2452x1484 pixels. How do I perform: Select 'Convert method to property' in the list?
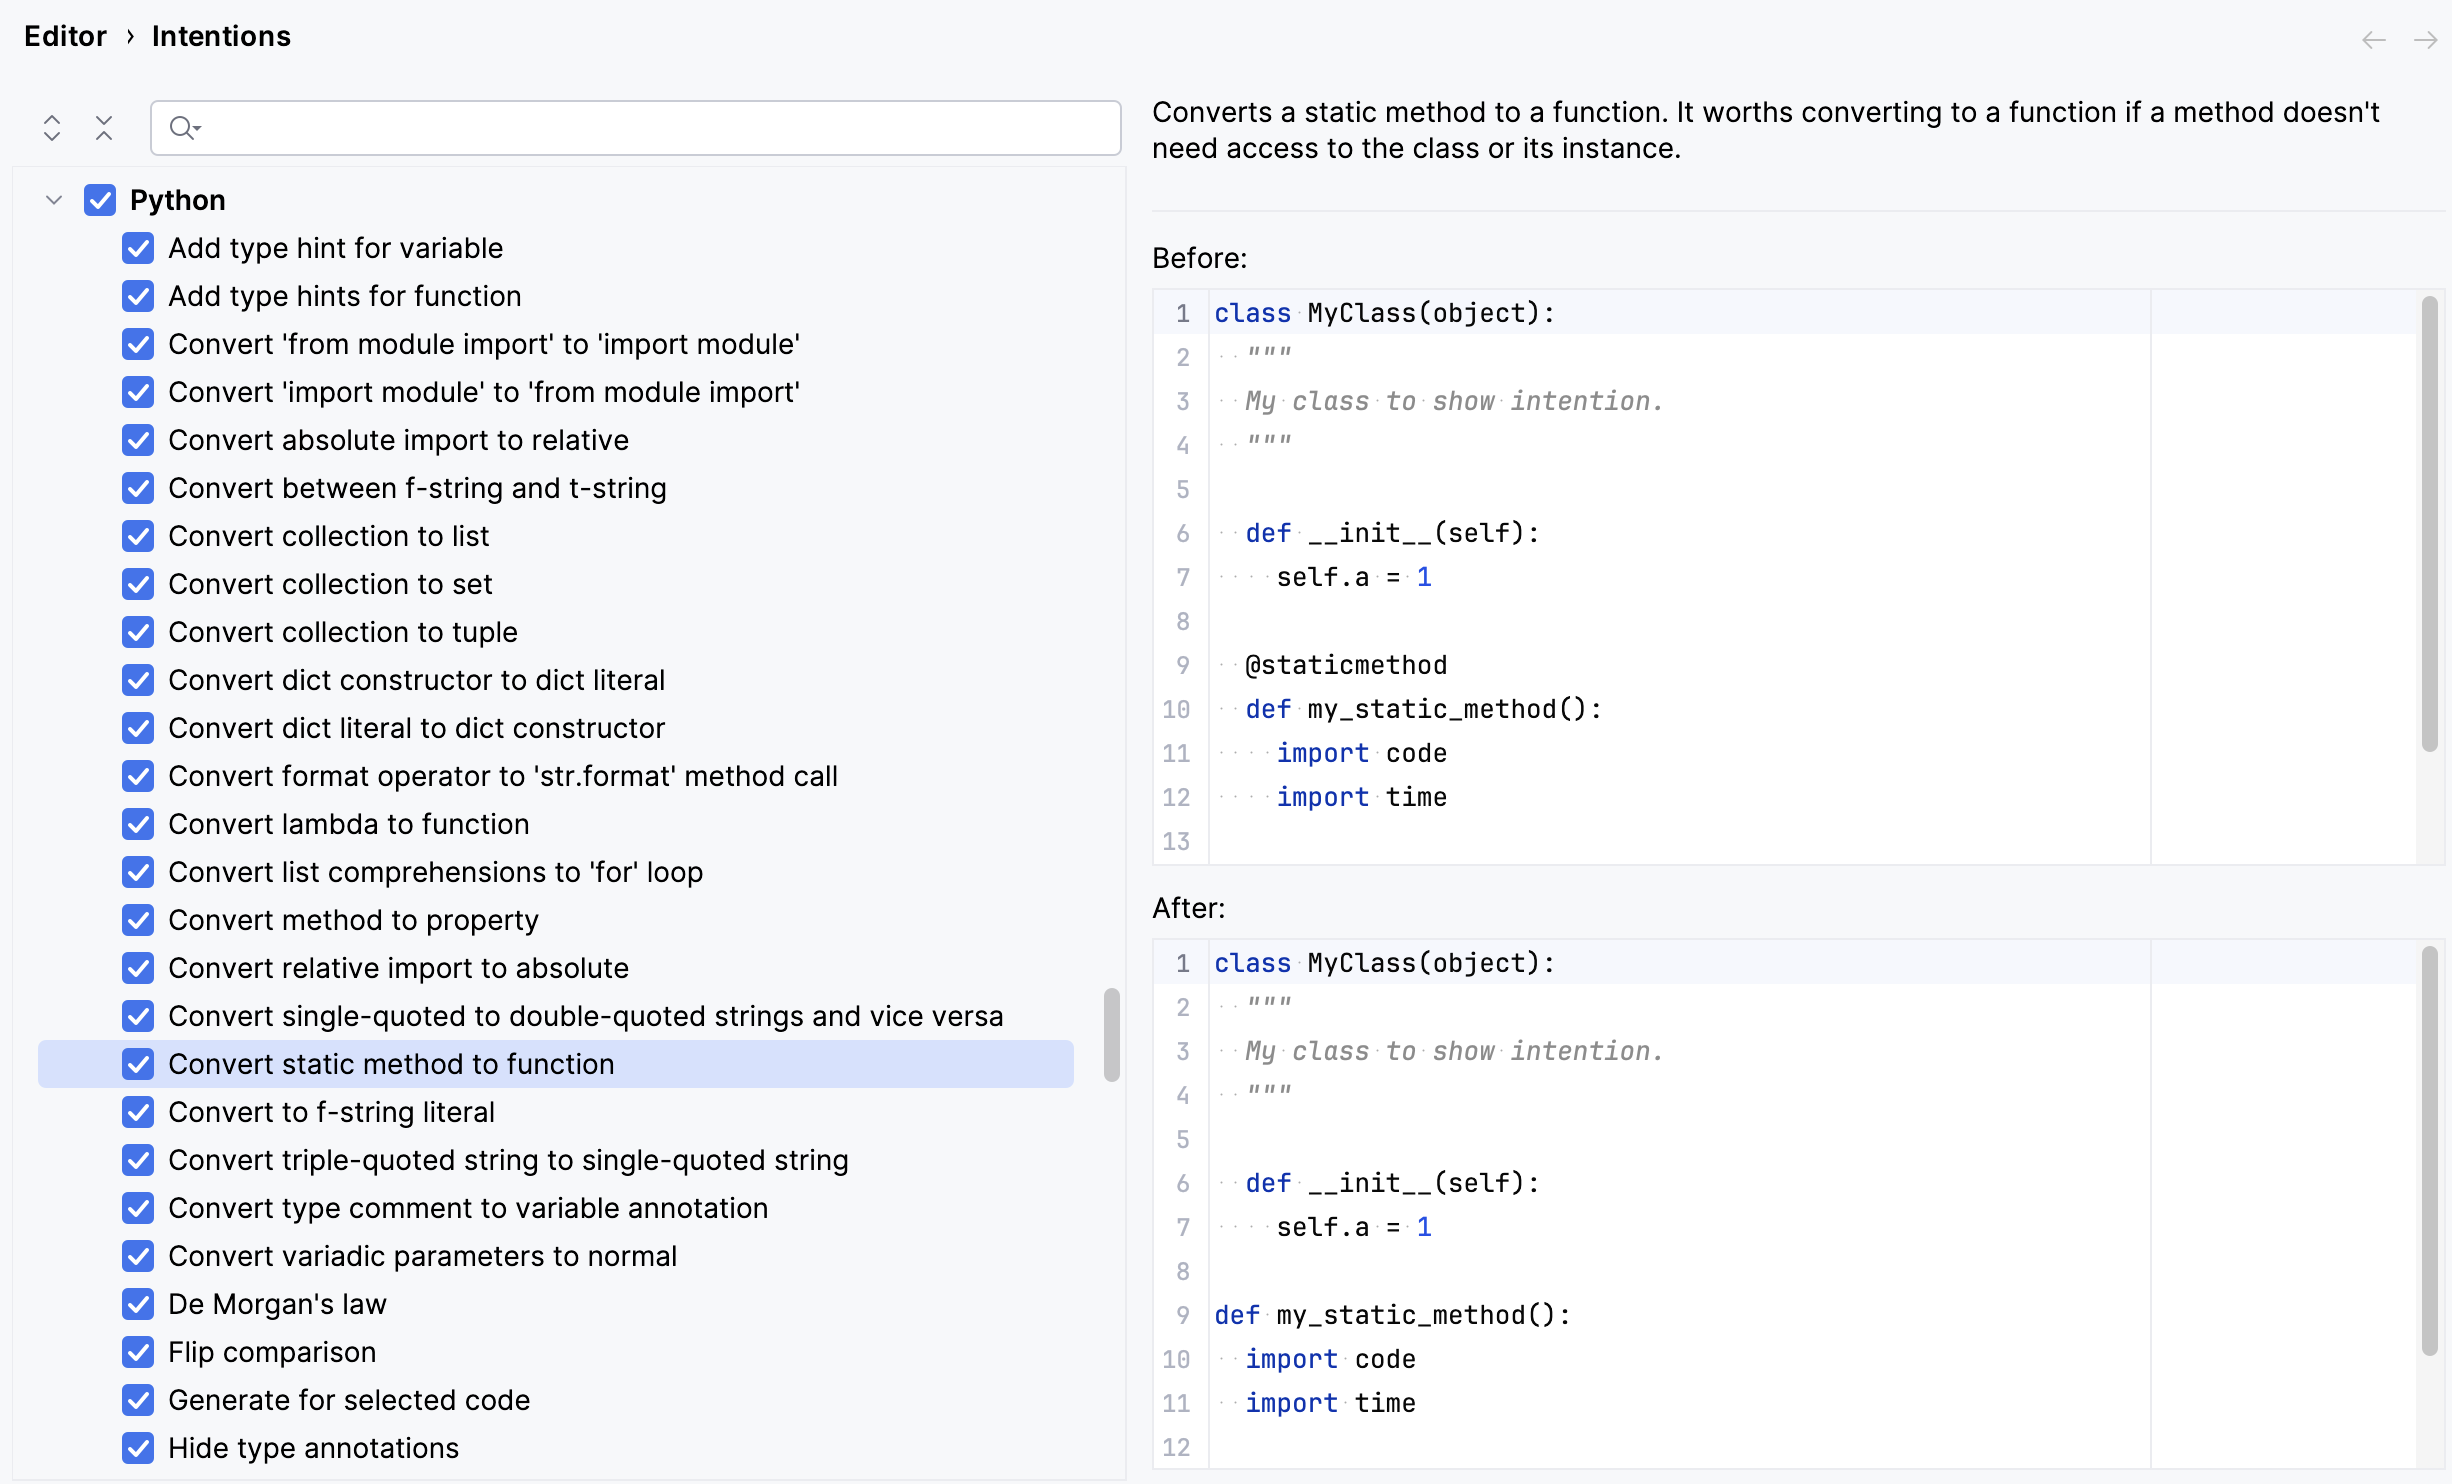pos(353,920)
